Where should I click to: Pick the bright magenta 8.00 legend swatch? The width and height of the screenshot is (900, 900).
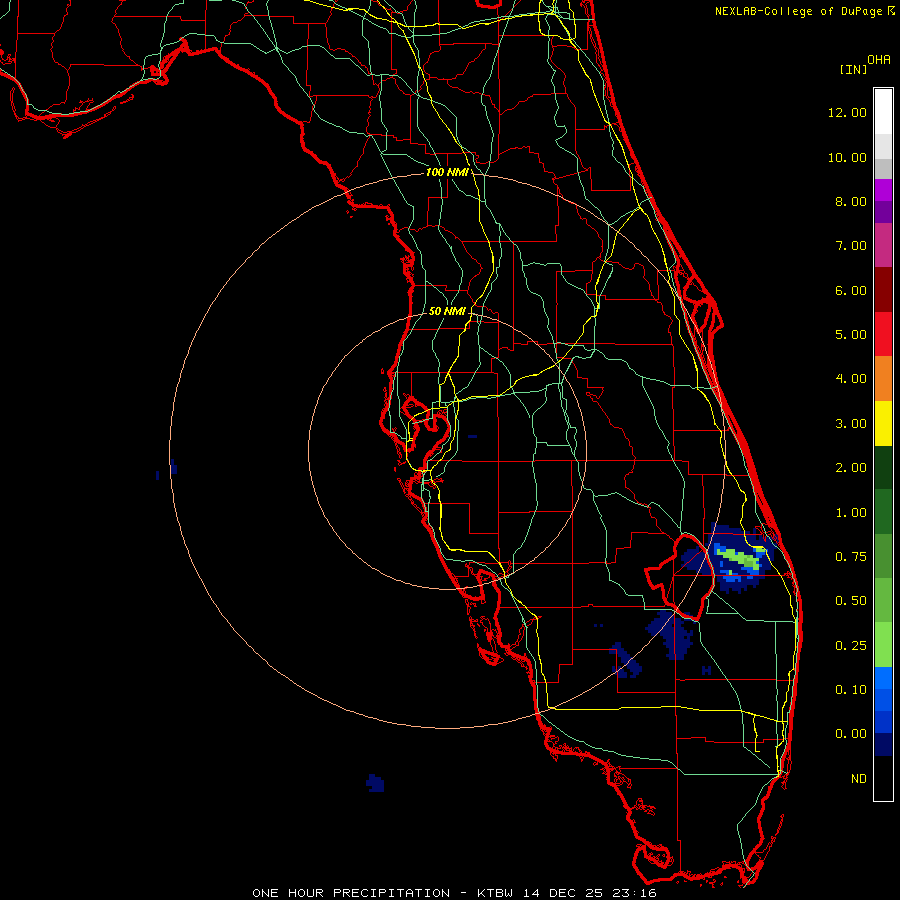[x=883, y=190]
